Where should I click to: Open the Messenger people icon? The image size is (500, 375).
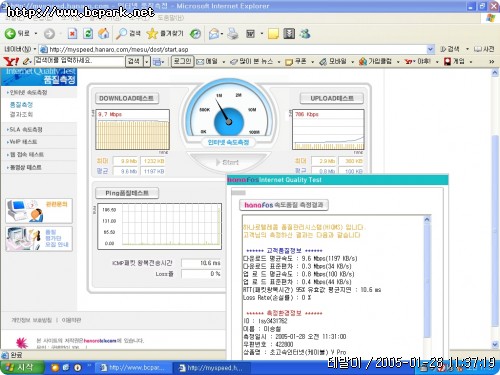coord(305,33)
